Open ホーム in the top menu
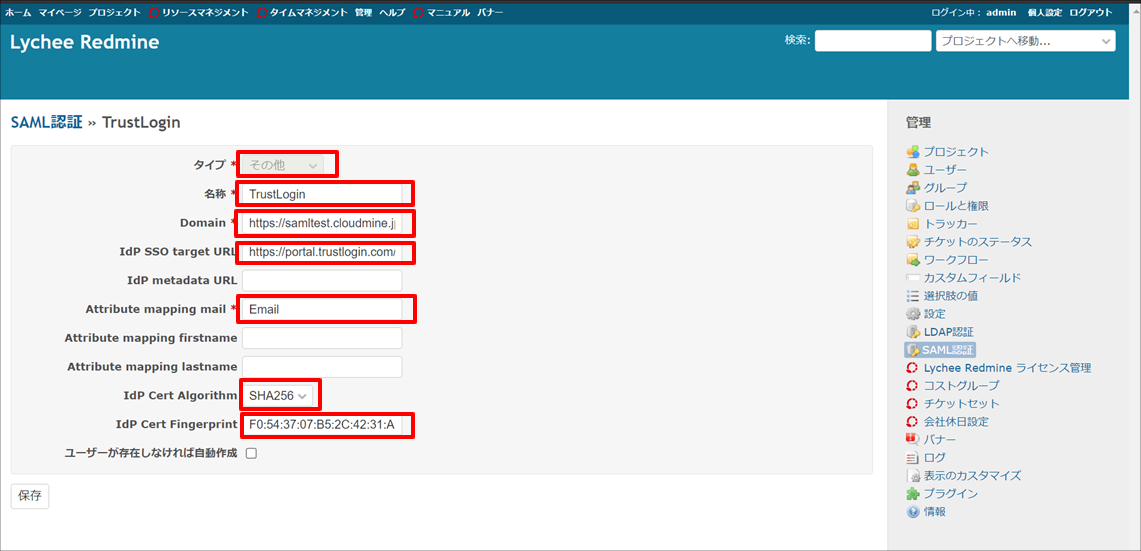The height and width of the screenshot is (551, 1141). click(18, 13)
